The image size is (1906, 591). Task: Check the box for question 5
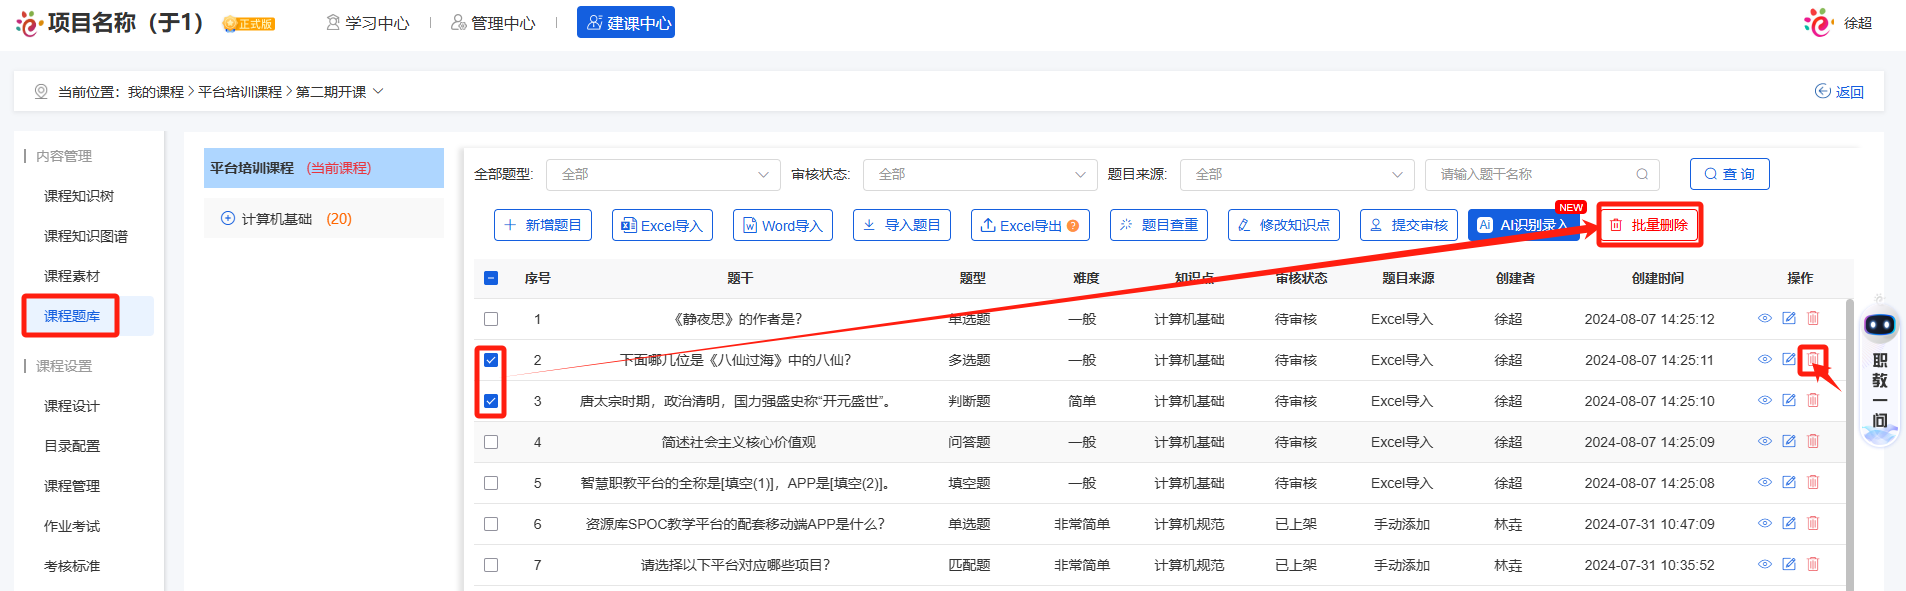pyautogui.click(x=491, y=483)
